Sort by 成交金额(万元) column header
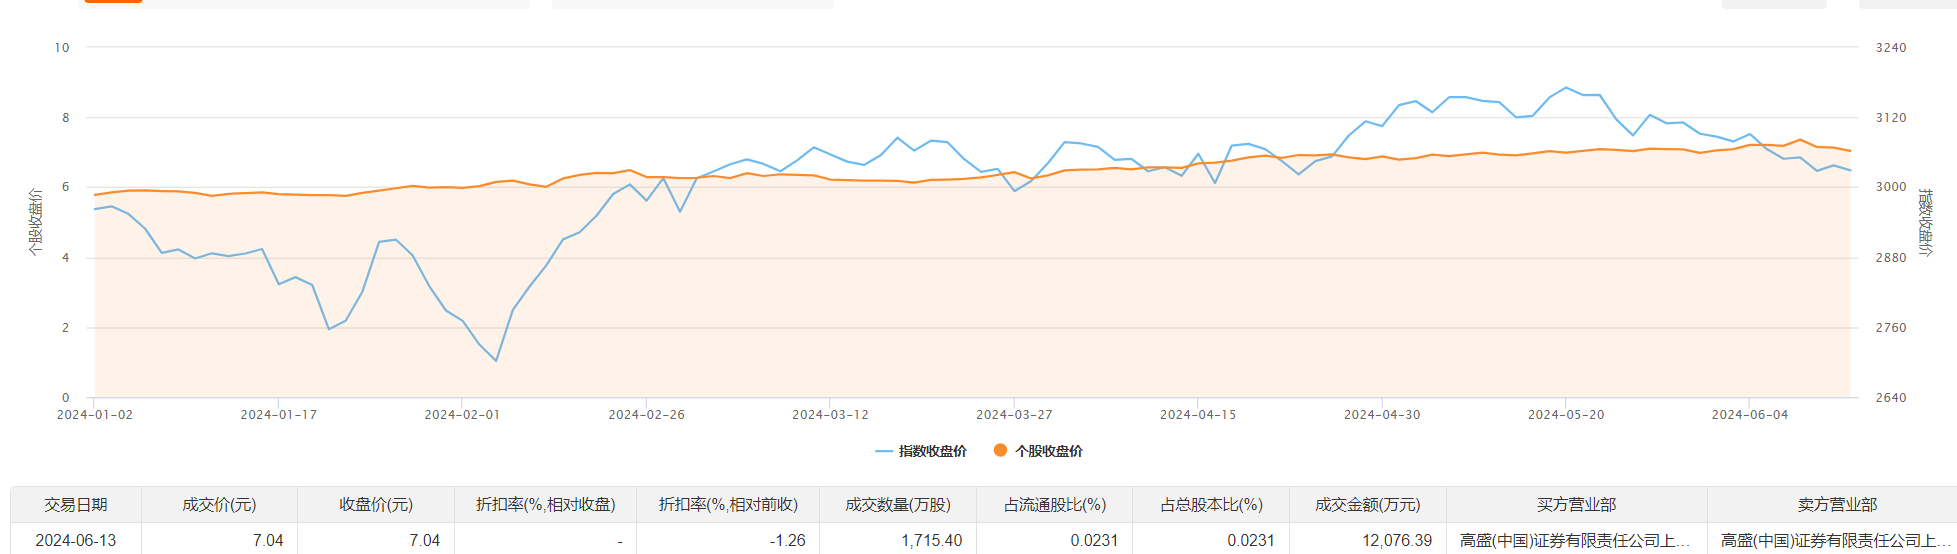The image size is (1957, 554). point(1367,505)
